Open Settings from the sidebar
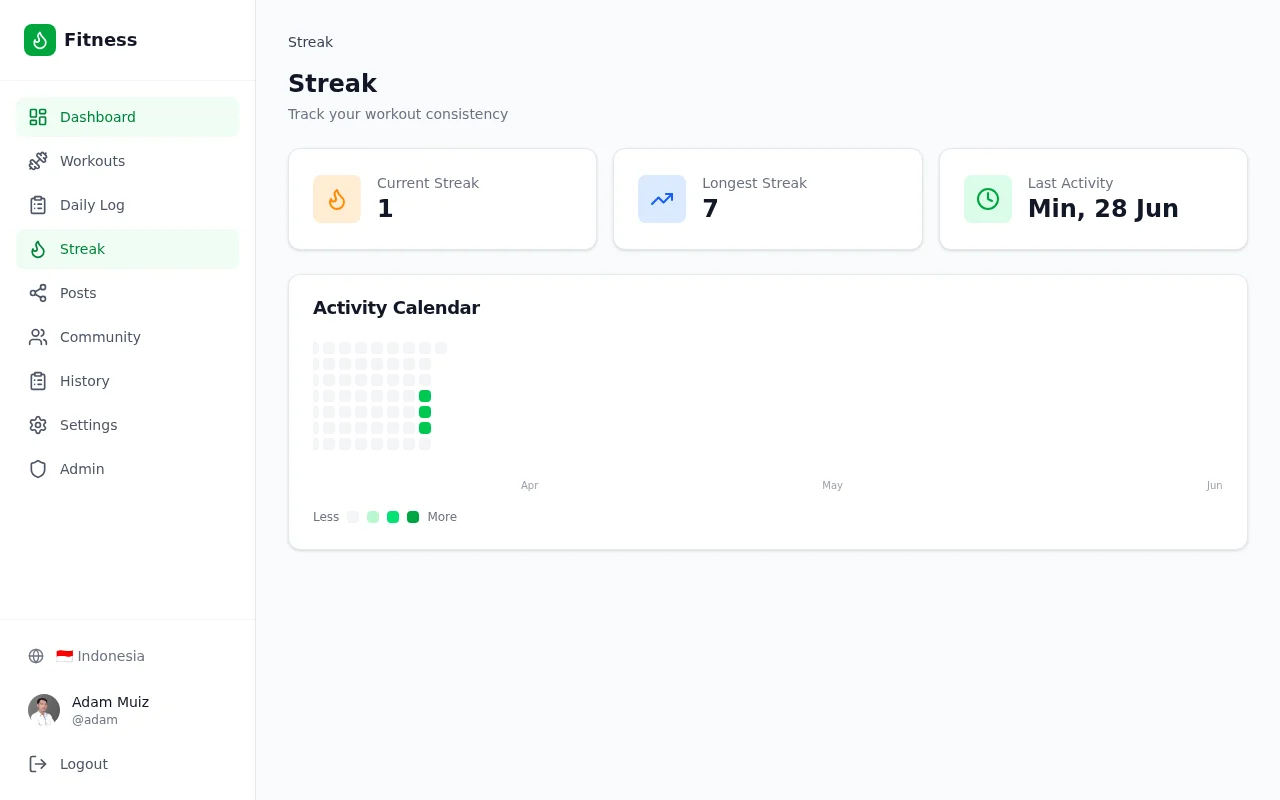 [128, 425]
